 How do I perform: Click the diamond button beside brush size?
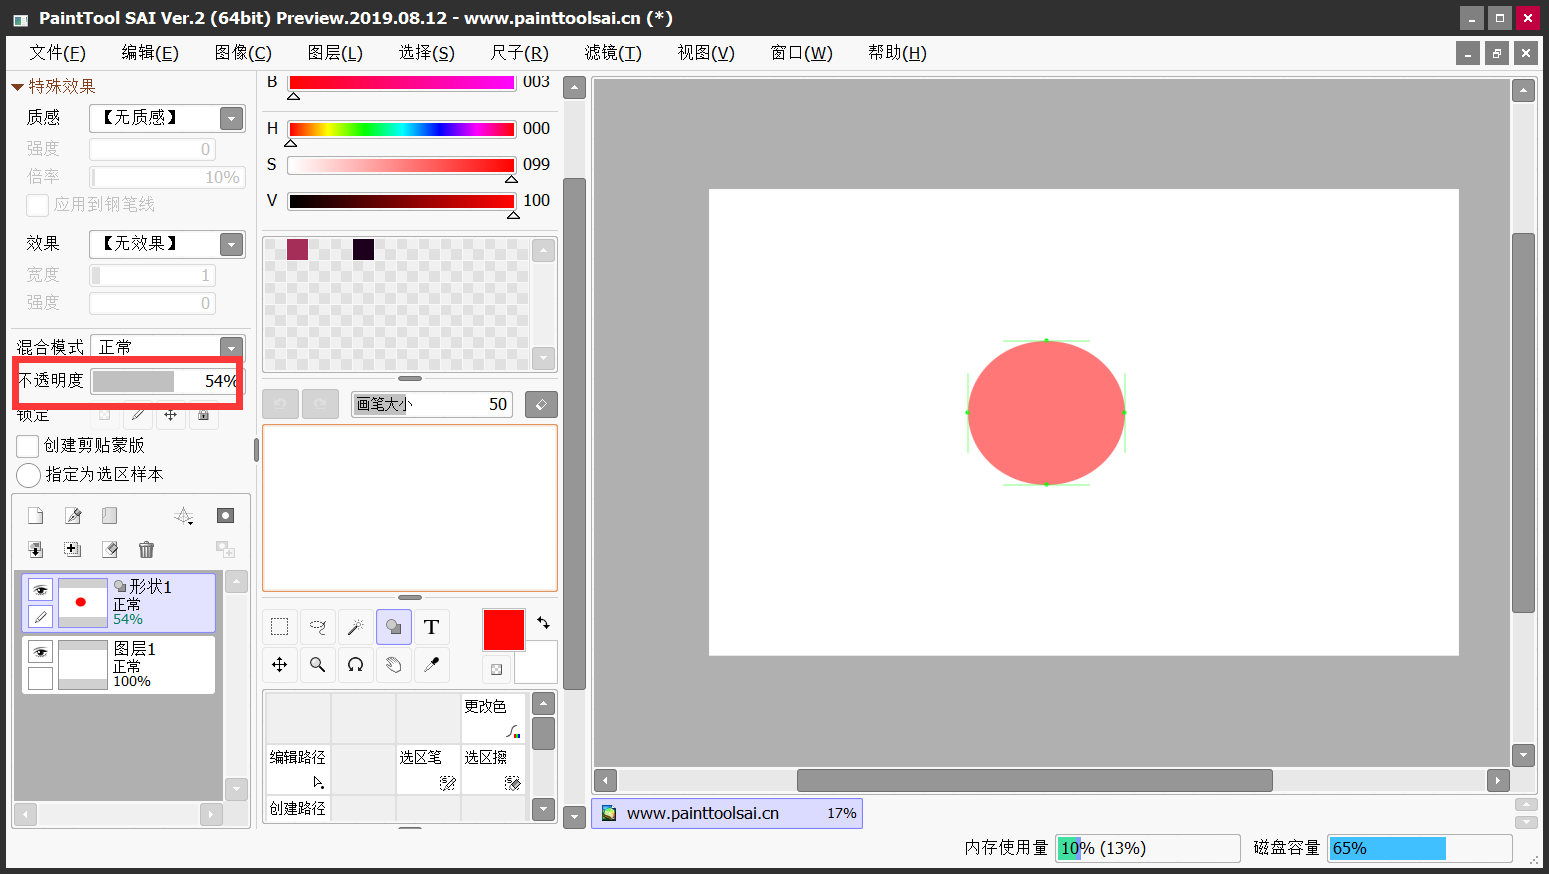[541, 404]
